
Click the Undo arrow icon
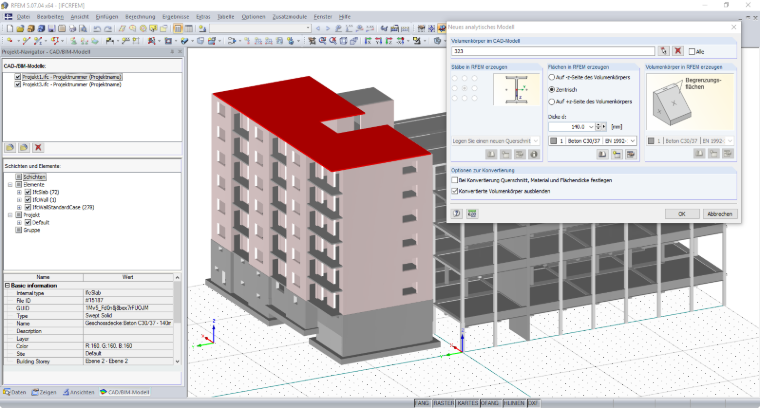pyautogui.click(x=97, y=29)
